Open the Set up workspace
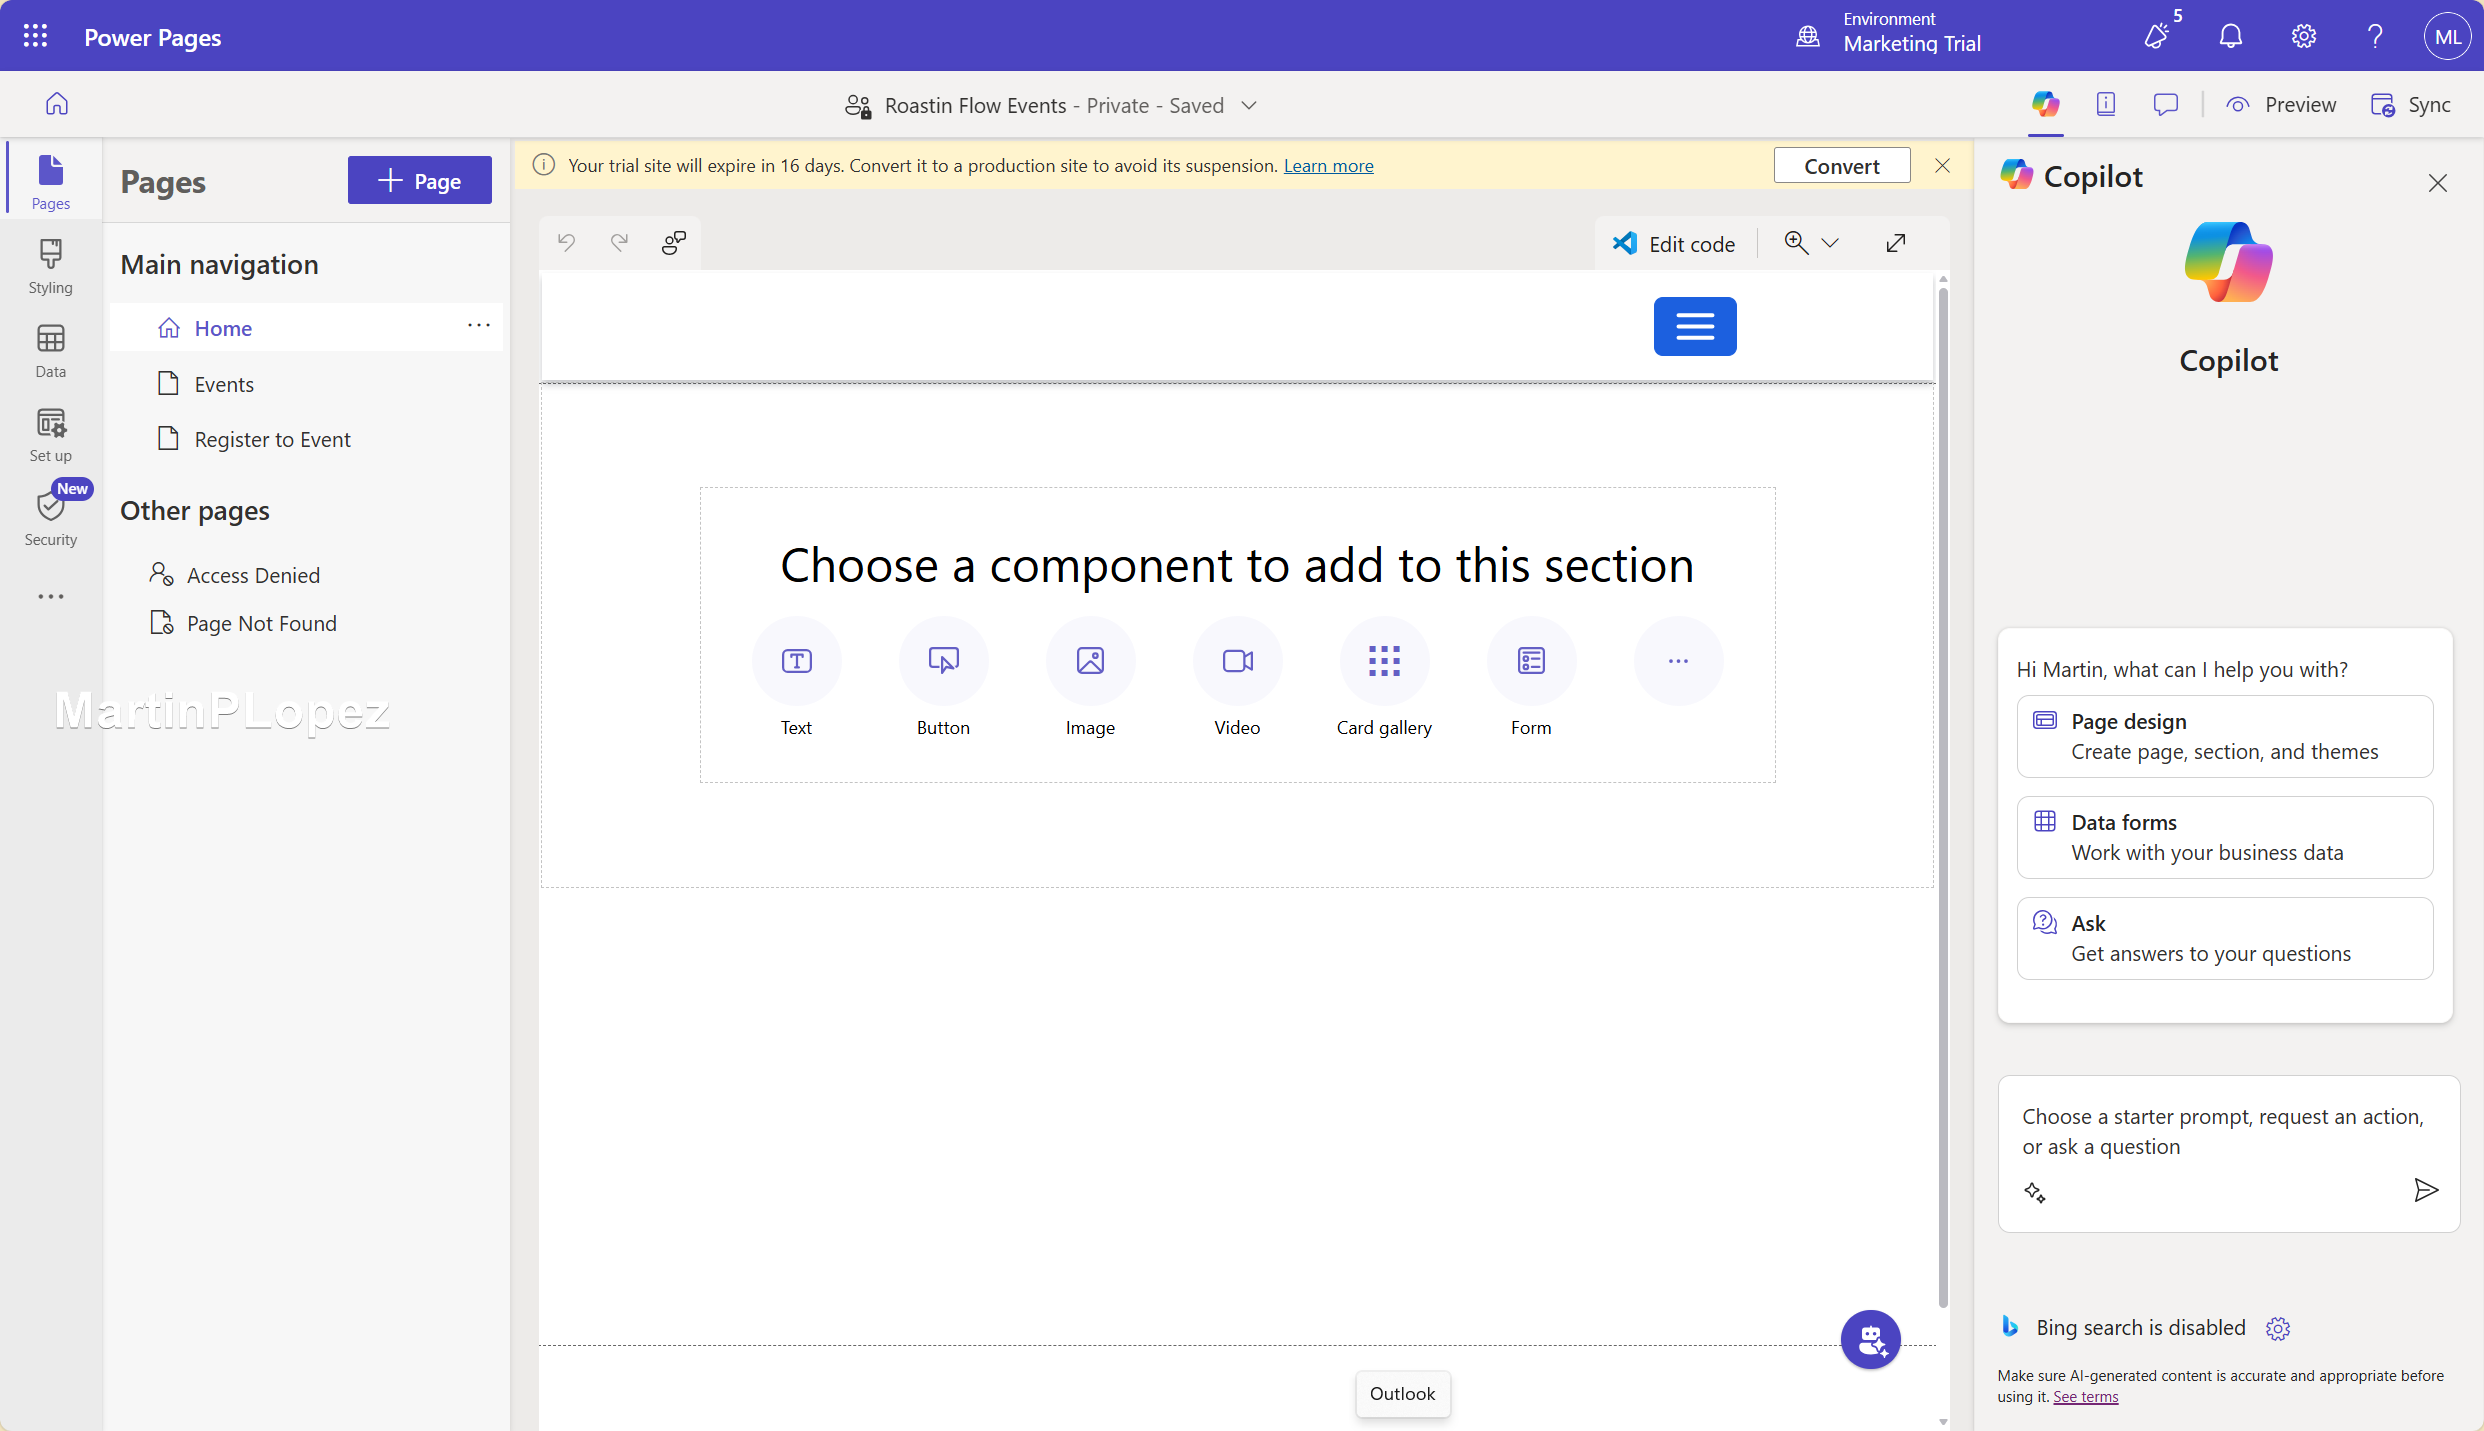2484x1431 pixels. click(50, 432)
